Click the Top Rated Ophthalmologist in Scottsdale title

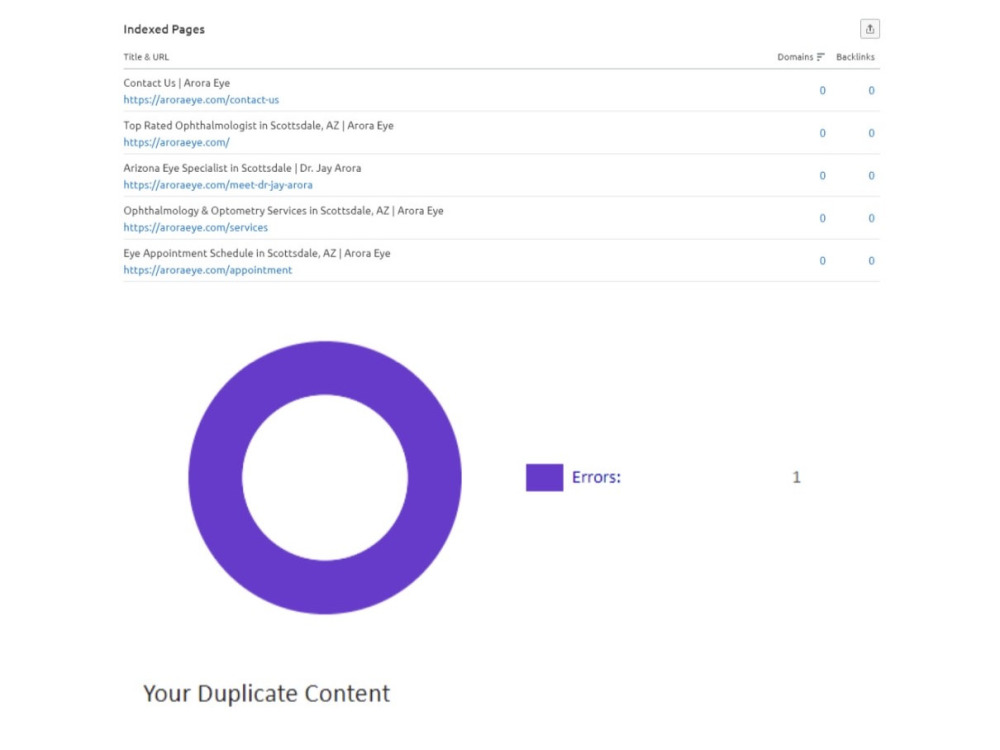pos(258,126)
